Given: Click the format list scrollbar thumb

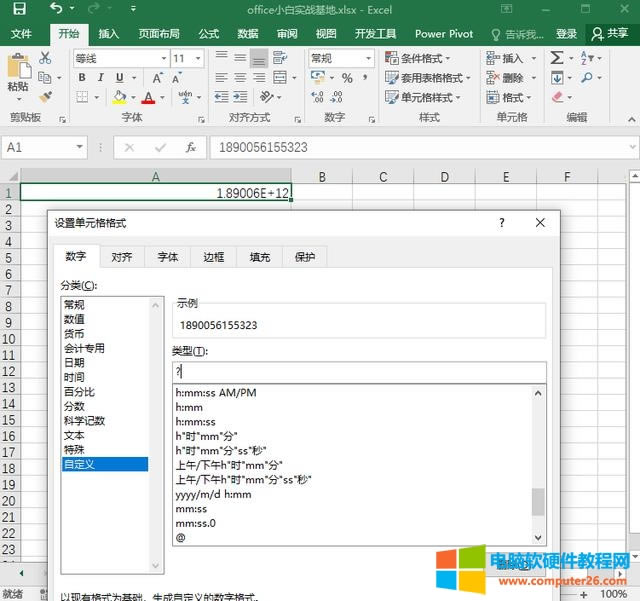Looking at the screenshot, I should pyautogui.click(x=538, y=501).
